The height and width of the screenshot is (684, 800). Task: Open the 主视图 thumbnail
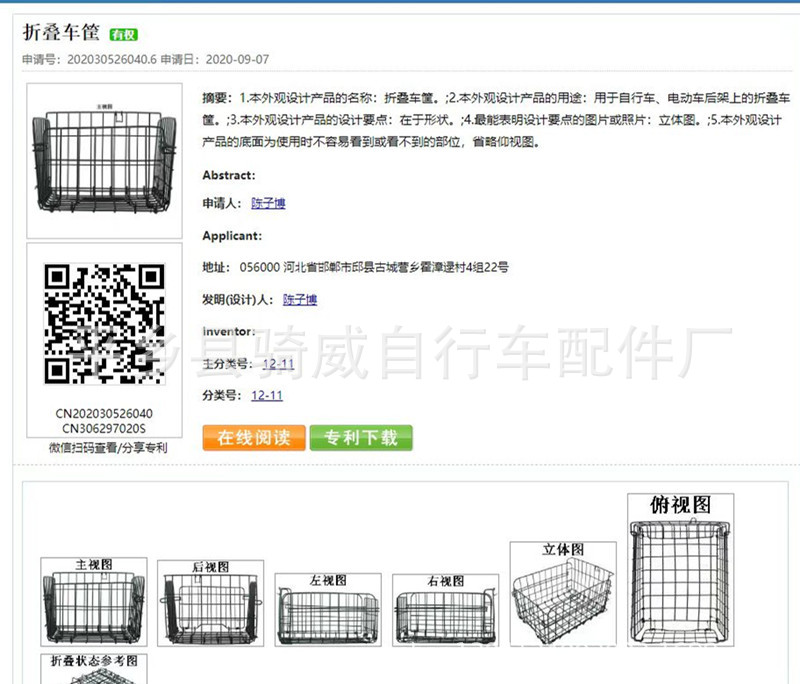94,602
